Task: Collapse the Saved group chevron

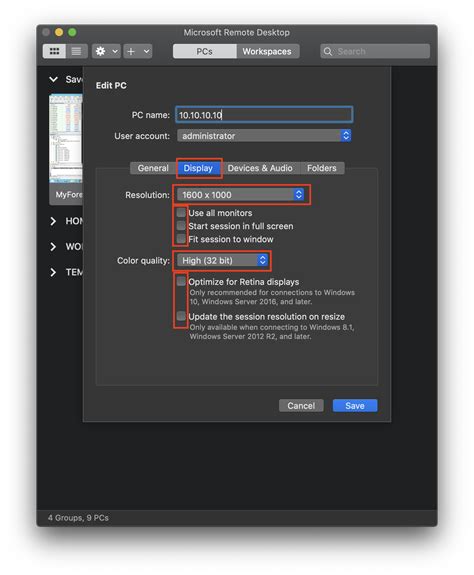Action: [x=54, y=79]
